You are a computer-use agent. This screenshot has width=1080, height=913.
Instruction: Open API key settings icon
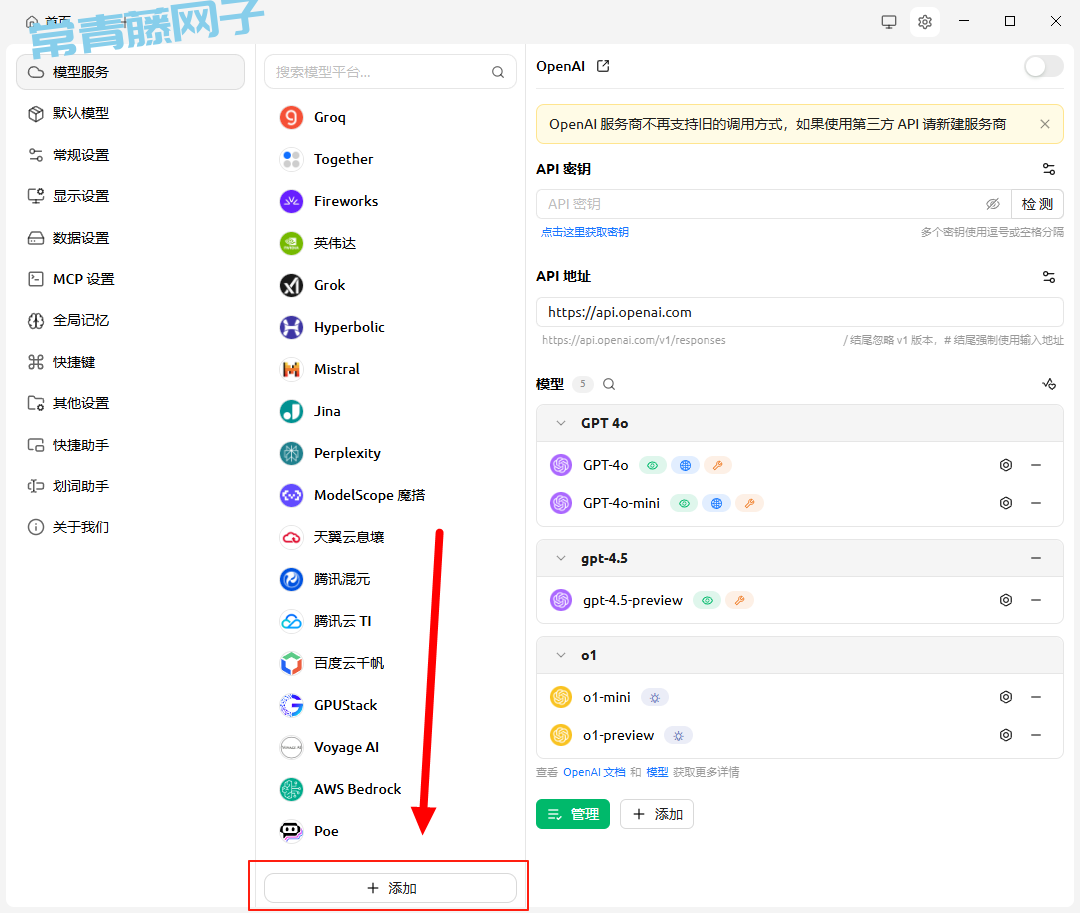pos(1049,169)
